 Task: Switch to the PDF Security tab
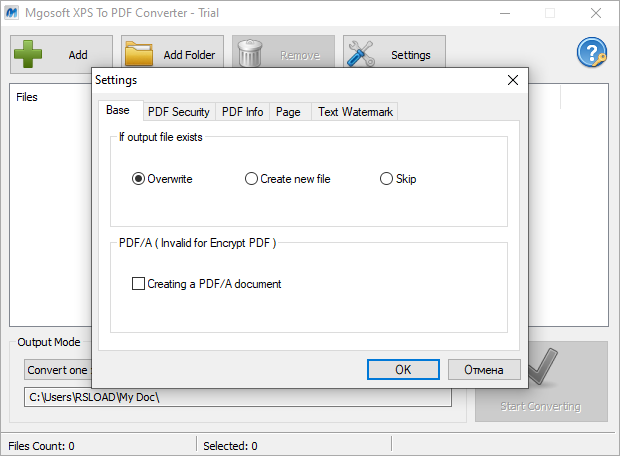[x=178, y=112]
